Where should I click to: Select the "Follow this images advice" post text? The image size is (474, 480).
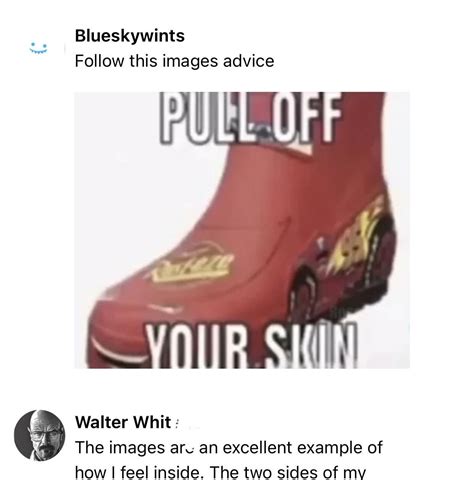174,61
